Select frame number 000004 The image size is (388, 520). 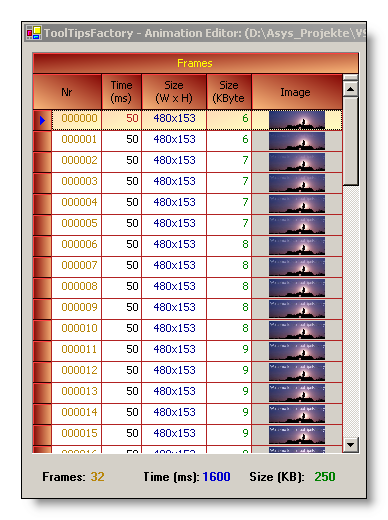(x=79, y=202)
